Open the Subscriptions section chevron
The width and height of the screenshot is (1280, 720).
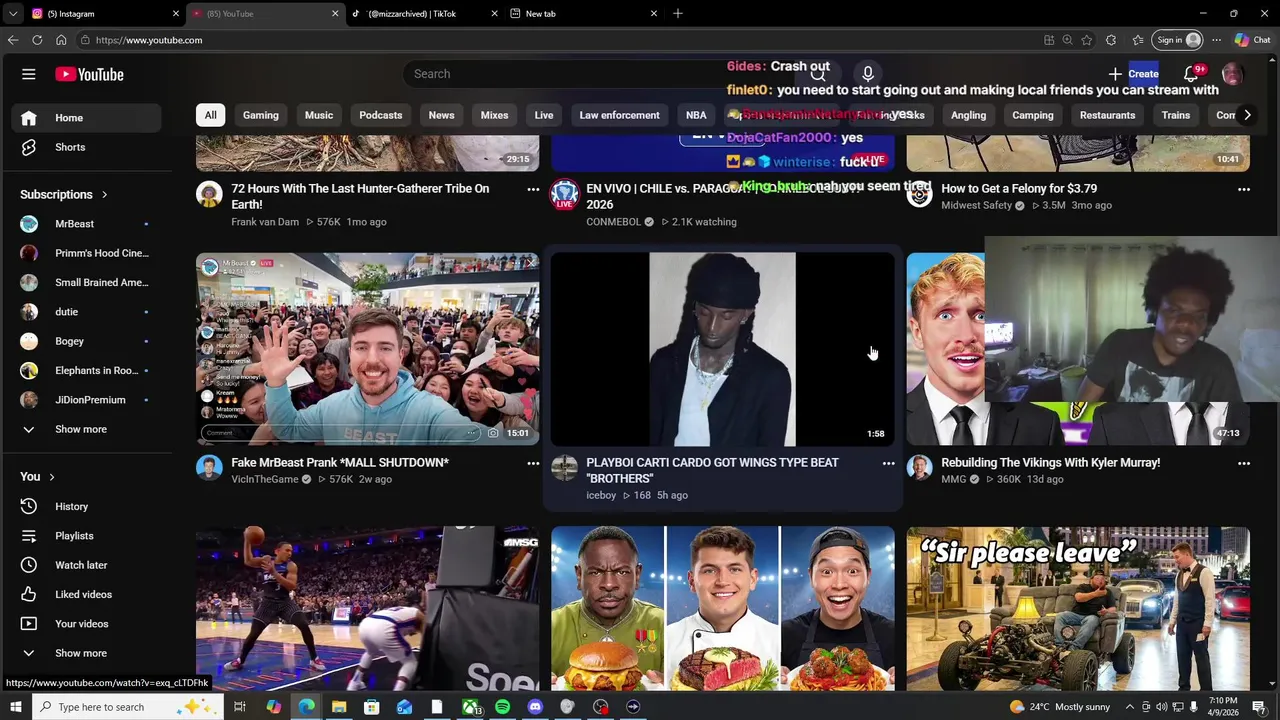click(104, 194)
